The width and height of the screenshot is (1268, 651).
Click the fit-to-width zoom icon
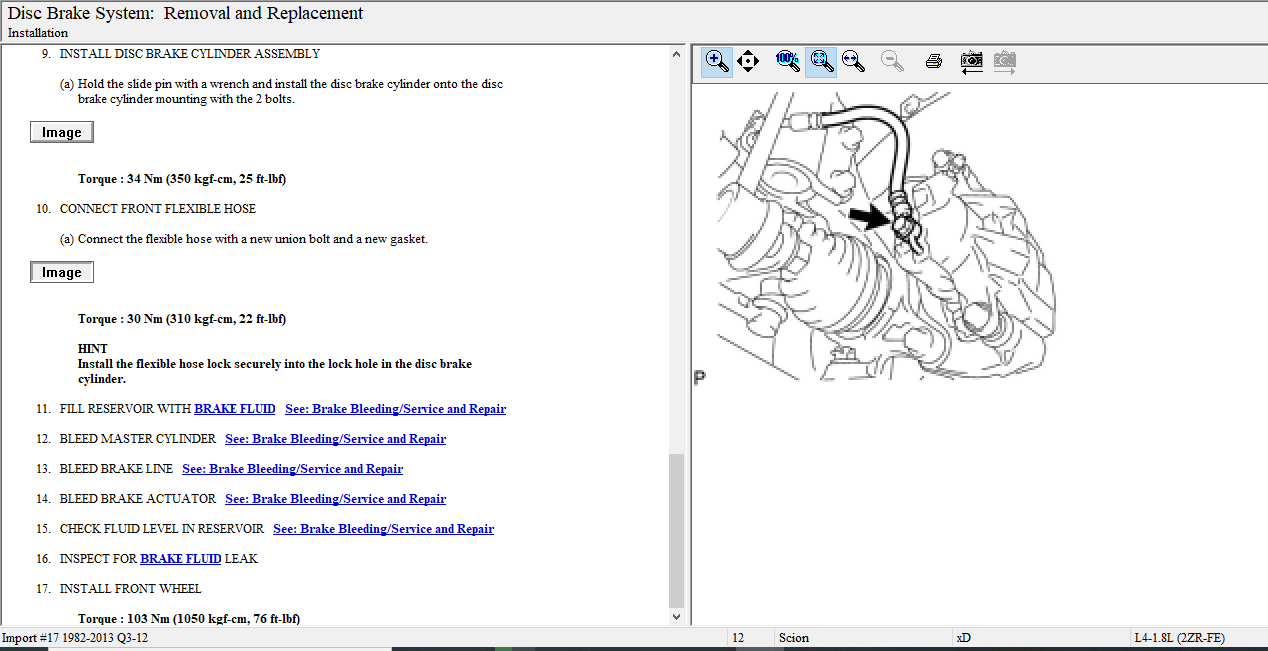pyautogui.click(x=853, y=61)
